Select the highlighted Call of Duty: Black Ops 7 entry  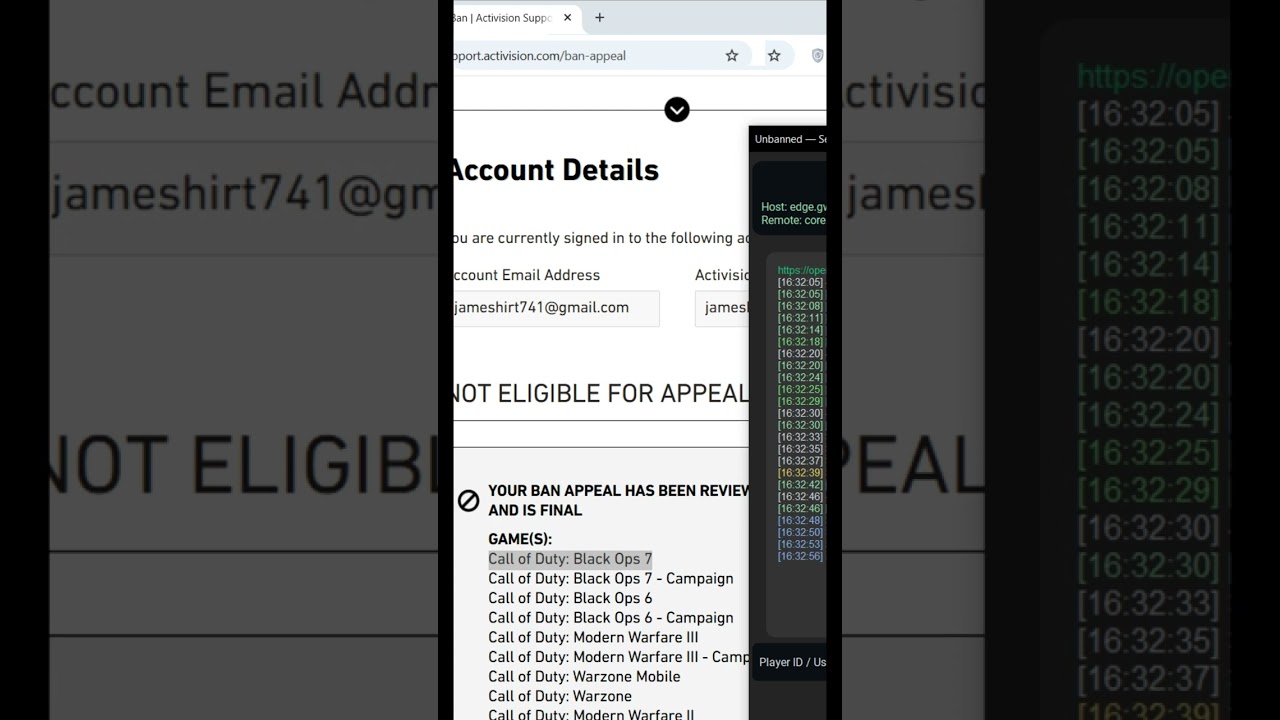coord(570,559)
